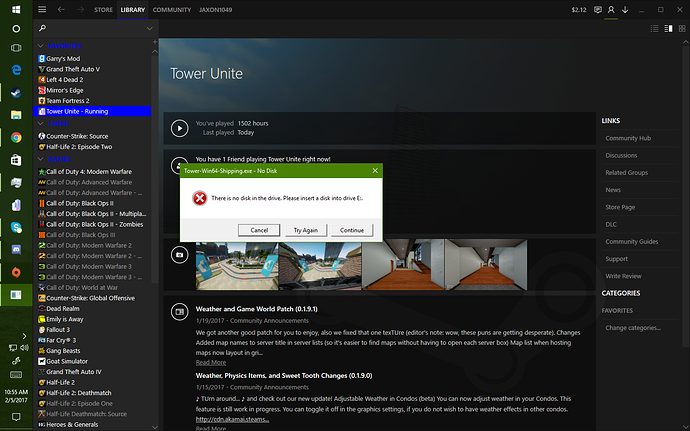Open the Steam hamburger menu
The image size is (690, 431).
tap(42, 9)
